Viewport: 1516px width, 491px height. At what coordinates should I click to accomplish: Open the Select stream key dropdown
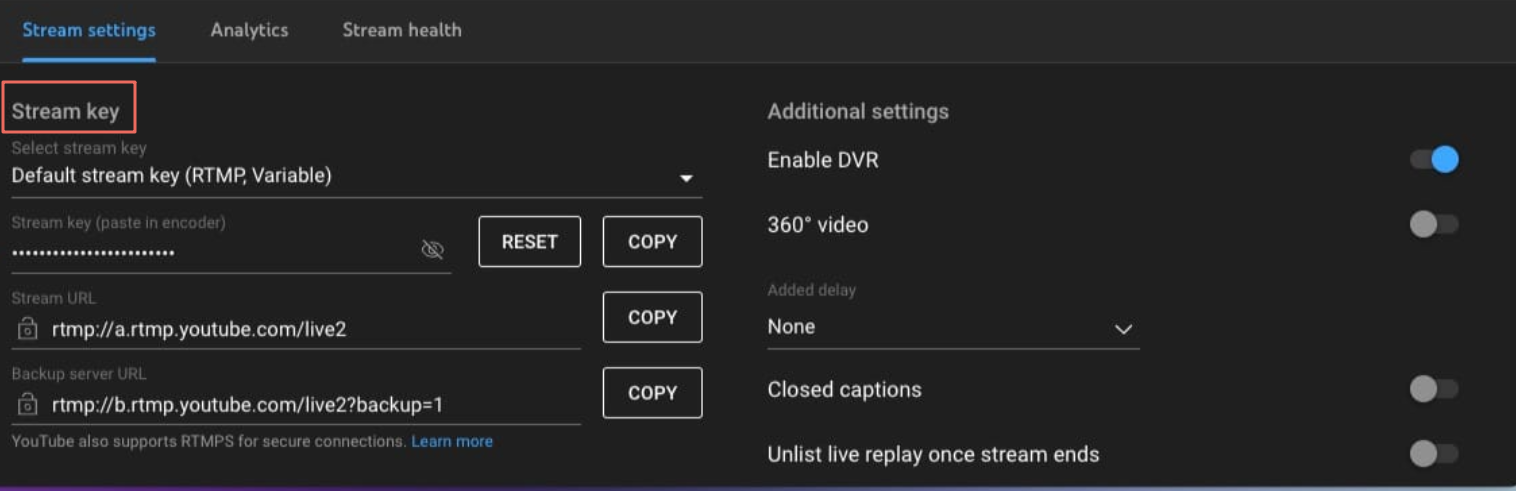click(x=356, y=177)
